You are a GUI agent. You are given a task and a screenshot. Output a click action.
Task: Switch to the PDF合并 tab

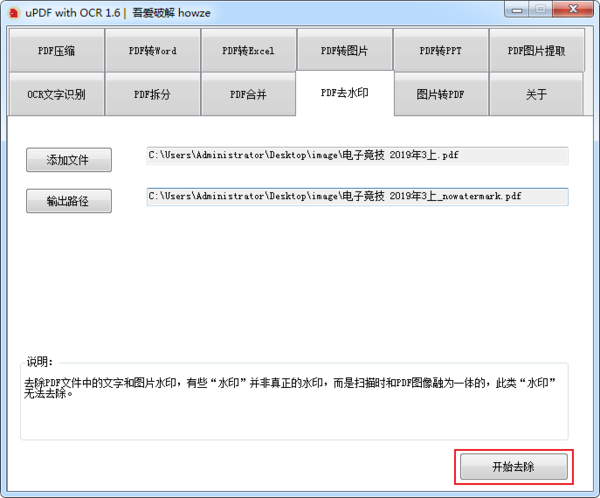[x=249, y=94]
